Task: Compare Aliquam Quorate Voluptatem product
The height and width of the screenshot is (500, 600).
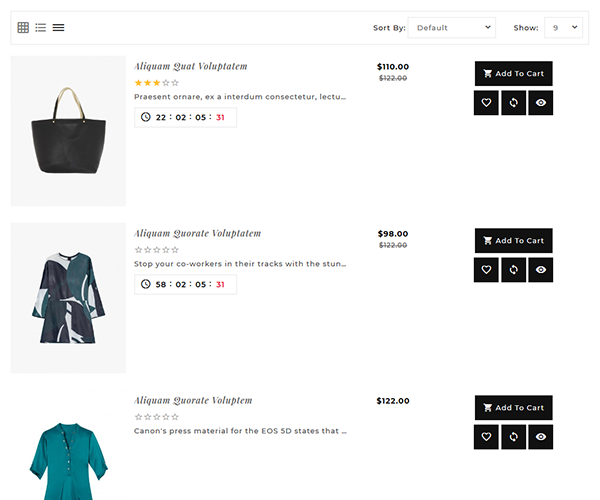Action: pyautogui.click(x=514, y=270)
